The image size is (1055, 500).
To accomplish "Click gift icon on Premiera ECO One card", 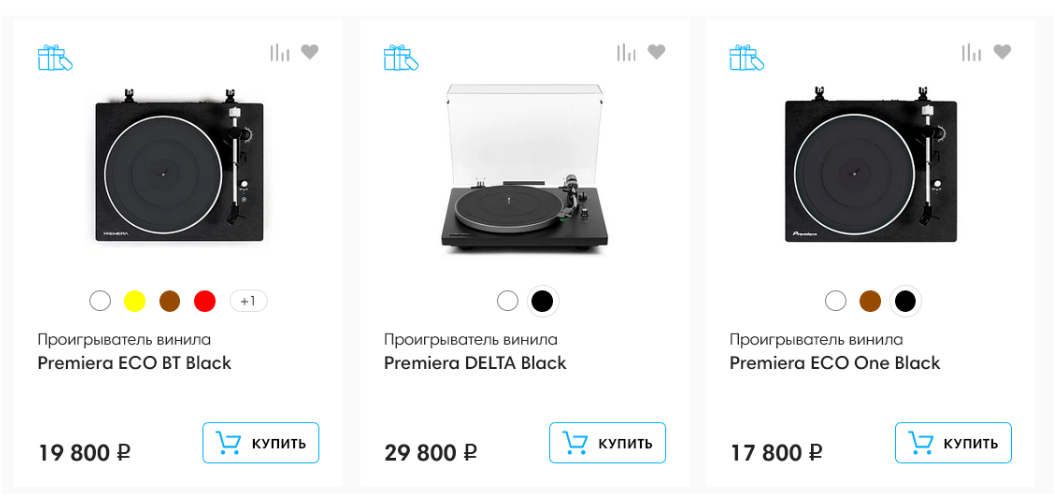I will (x=747, y=58).
